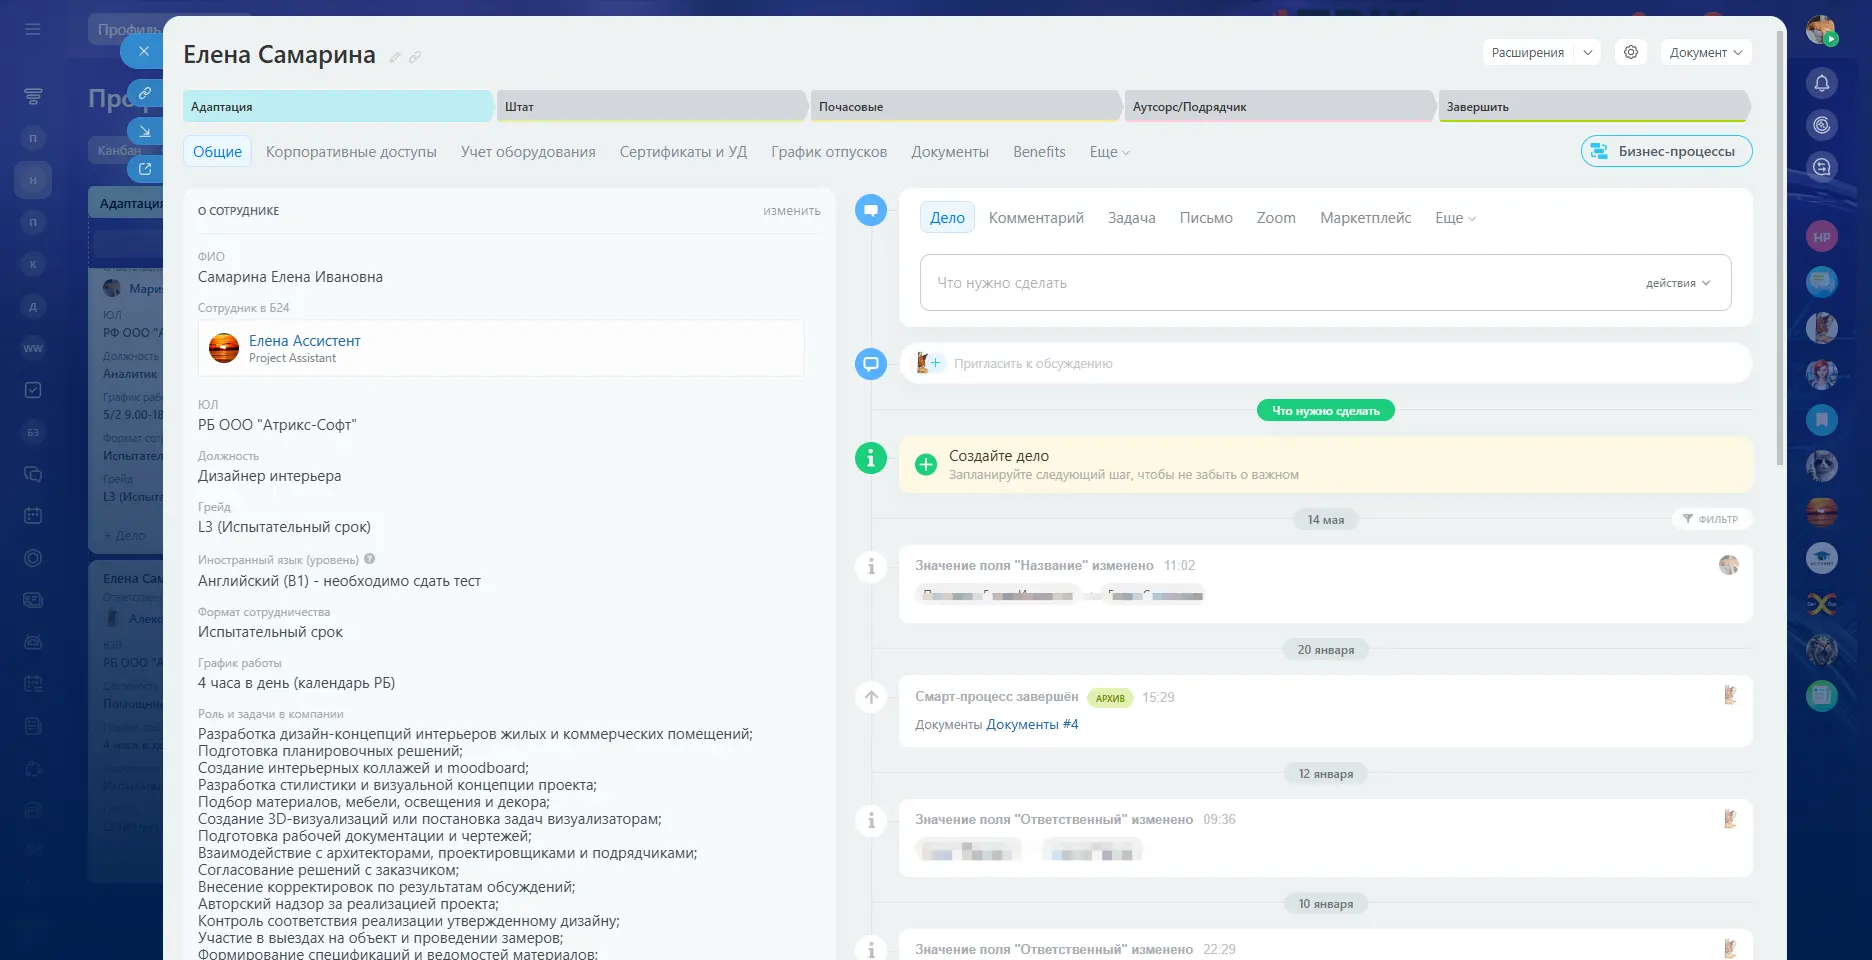The image size is (1872, 960).
Task: Edit the title with pencil icon
Action: pyautogui.click(x=395, y=57)
